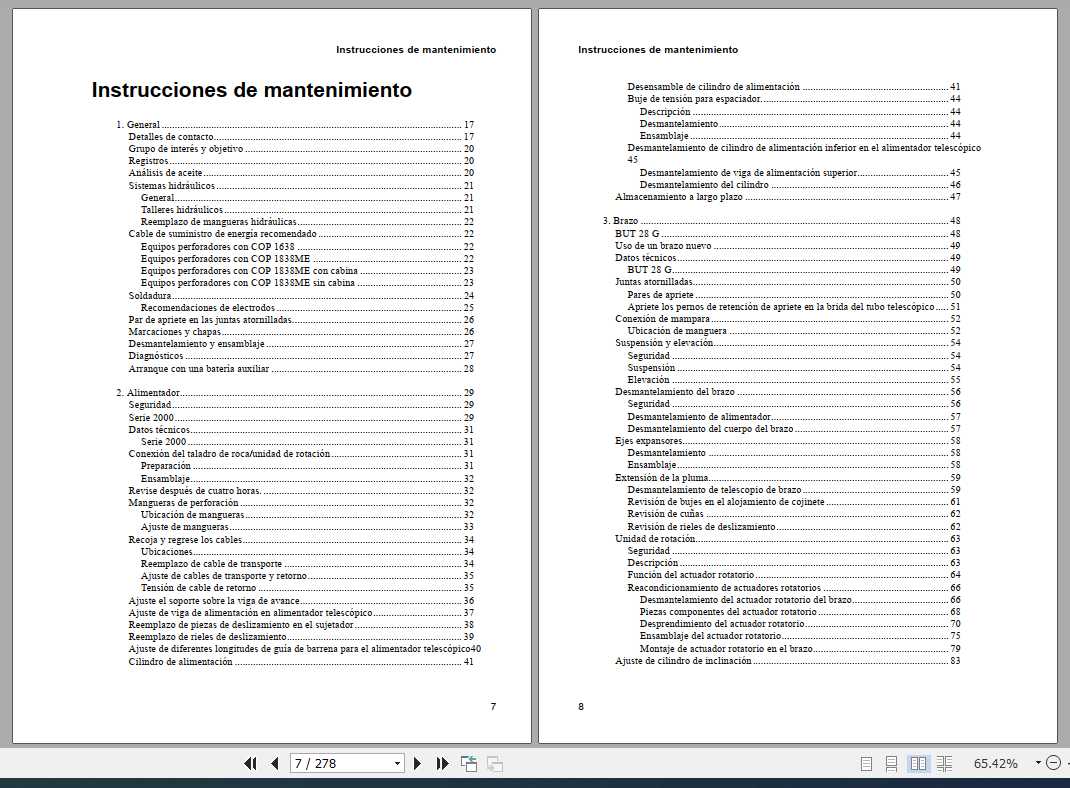This screenshot has height=788, width=1070.
Task: Open the zoom level dropdown arrow
Action: click(1038, 763)
